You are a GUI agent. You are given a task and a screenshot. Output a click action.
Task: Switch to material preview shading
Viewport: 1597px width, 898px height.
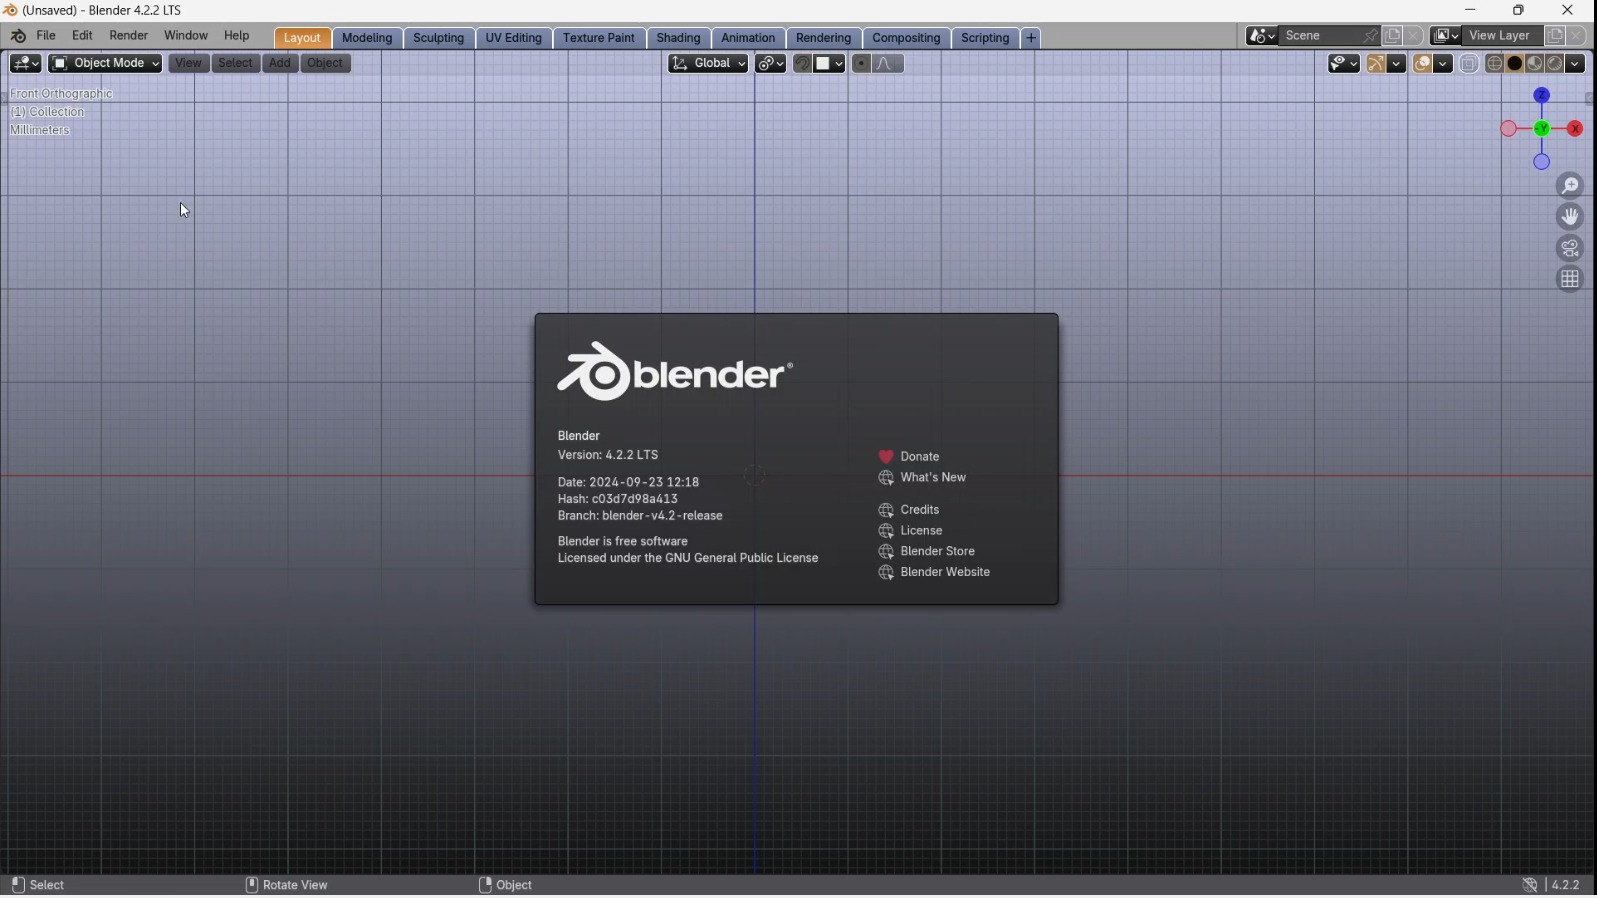pos(1536,64)
